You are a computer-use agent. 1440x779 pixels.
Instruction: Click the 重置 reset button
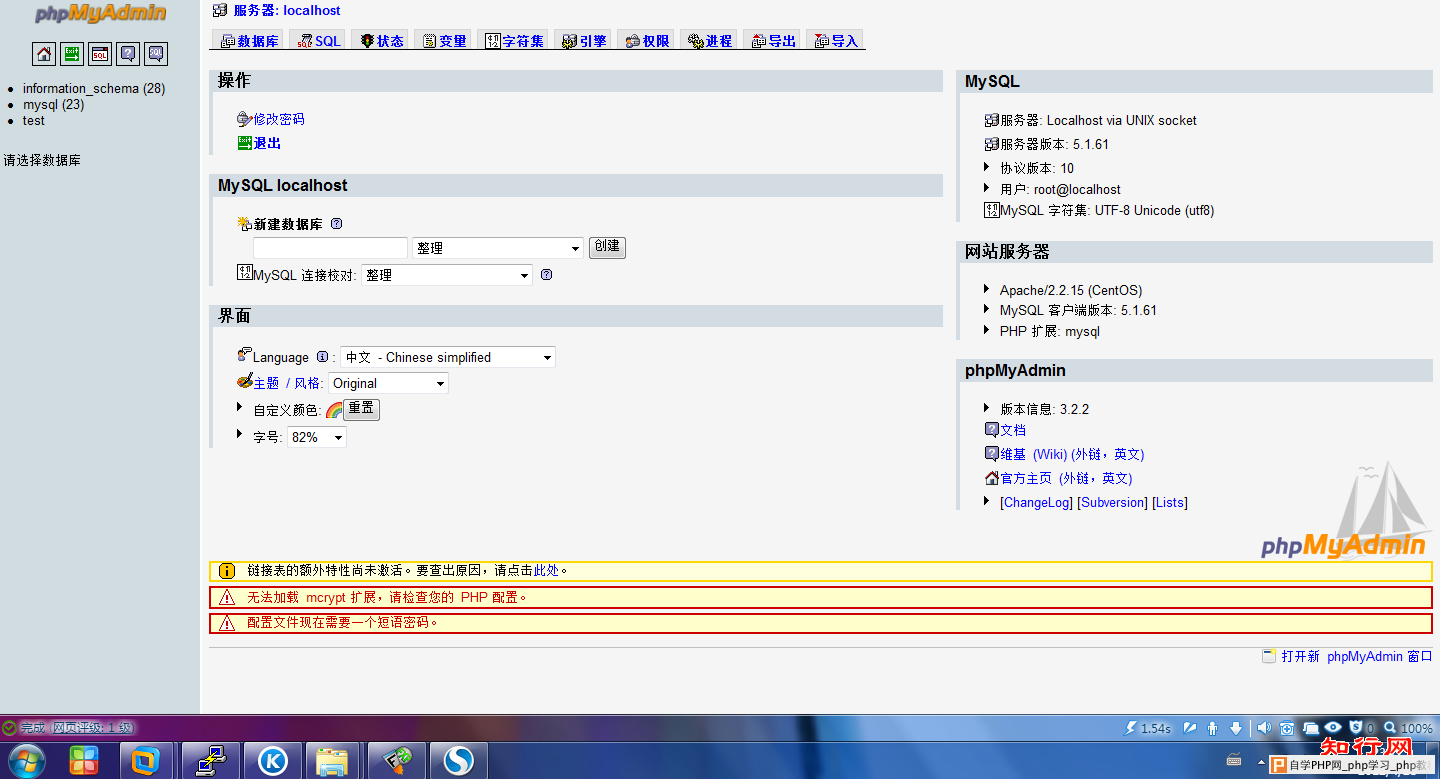click(x=361, y=408)
